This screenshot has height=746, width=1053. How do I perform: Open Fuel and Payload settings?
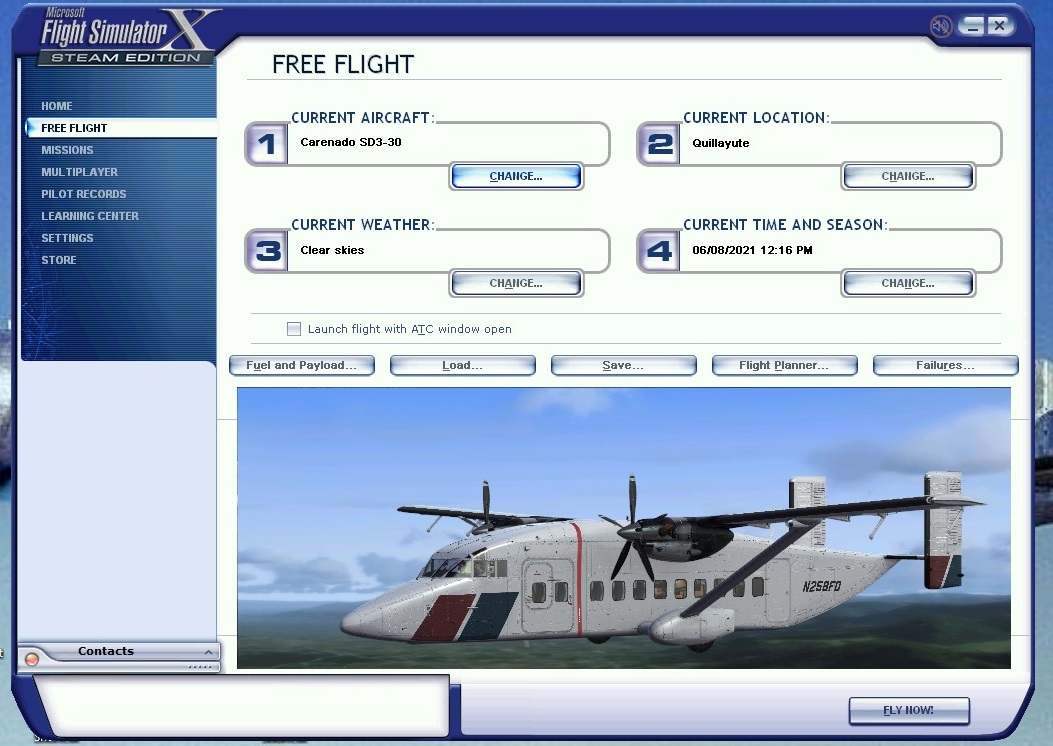302,365
